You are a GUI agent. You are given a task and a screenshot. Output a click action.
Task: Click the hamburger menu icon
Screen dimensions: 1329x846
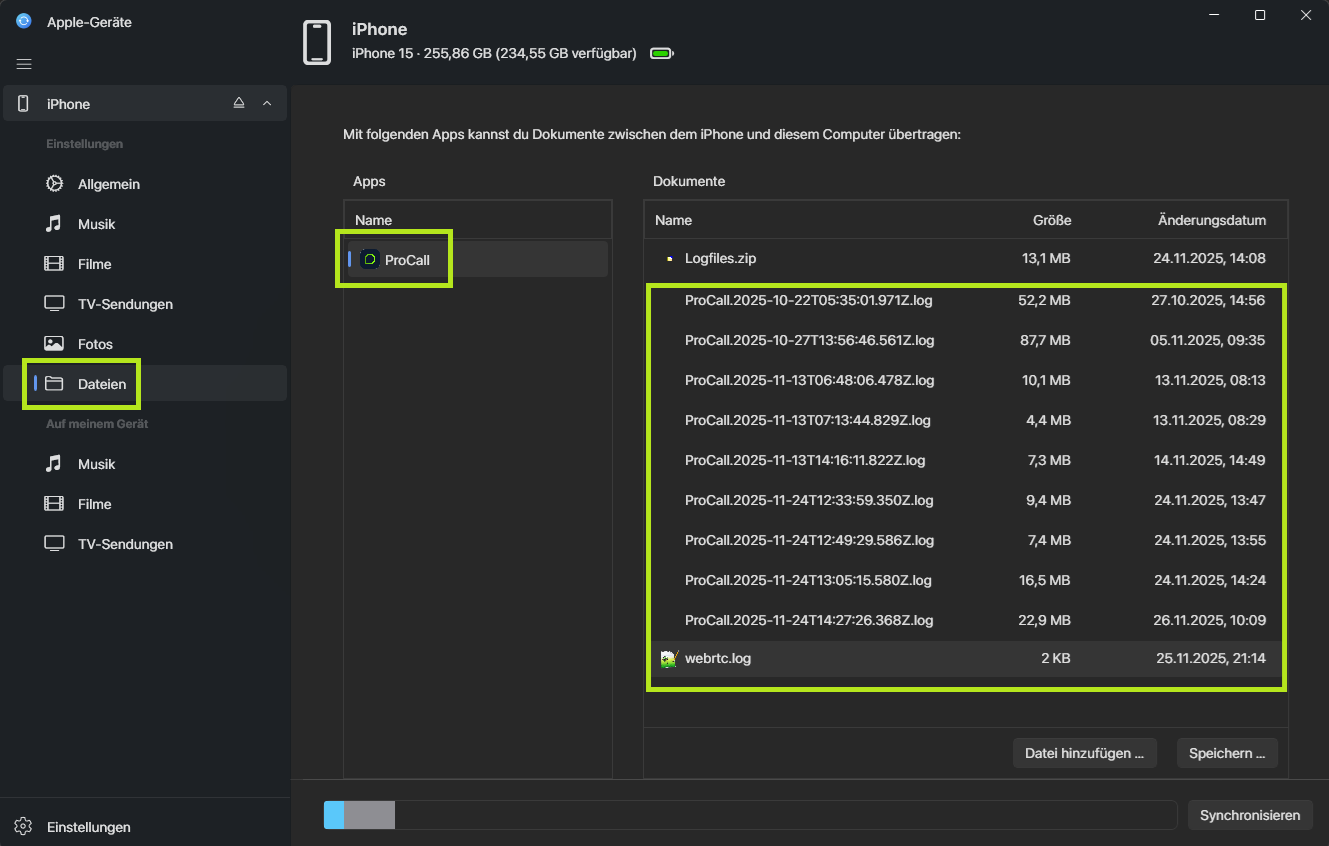24,64
